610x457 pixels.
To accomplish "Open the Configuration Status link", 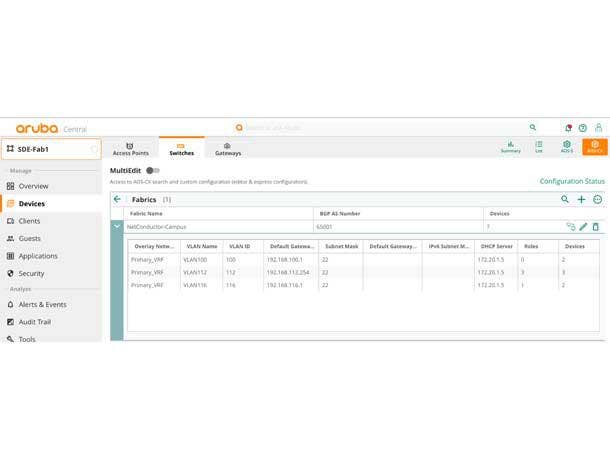I will click(x=572, y=181).
